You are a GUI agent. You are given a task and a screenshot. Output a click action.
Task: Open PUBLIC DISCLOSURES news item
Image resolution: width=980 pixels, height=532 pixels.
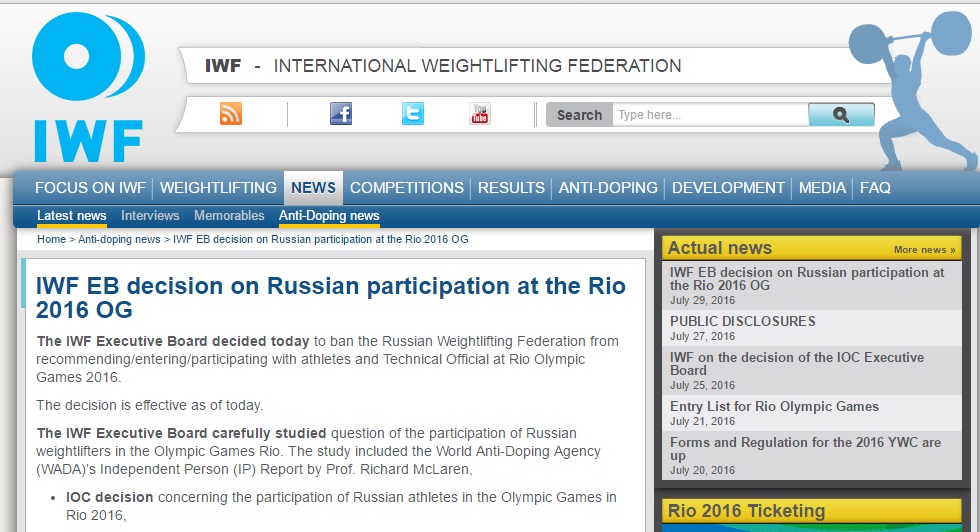[x=811, y=328]
